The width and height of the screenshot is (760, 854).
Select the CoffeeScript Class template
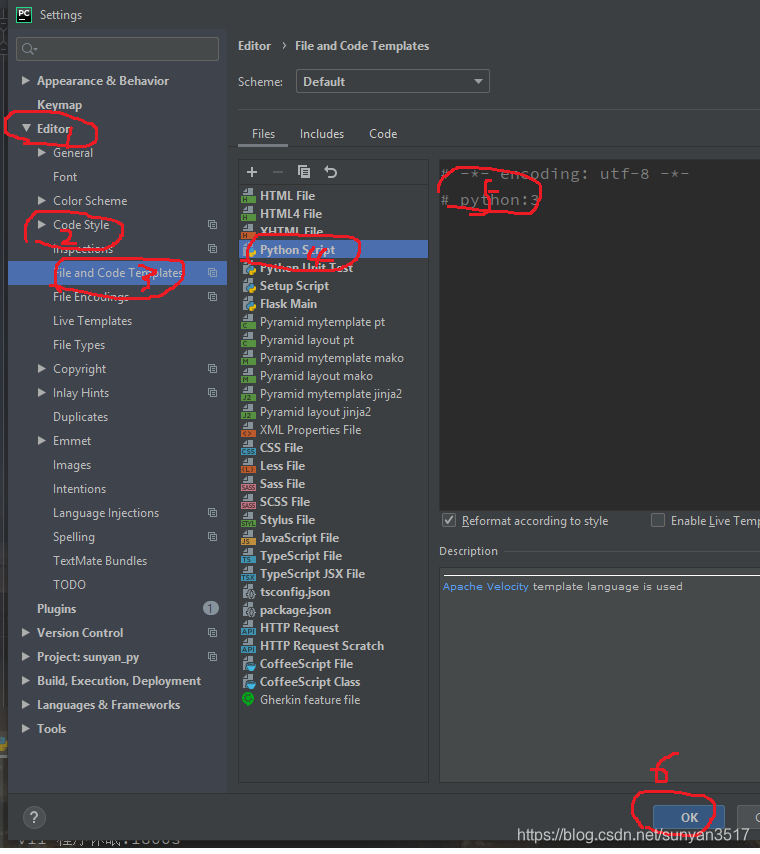tap(309, 682)
